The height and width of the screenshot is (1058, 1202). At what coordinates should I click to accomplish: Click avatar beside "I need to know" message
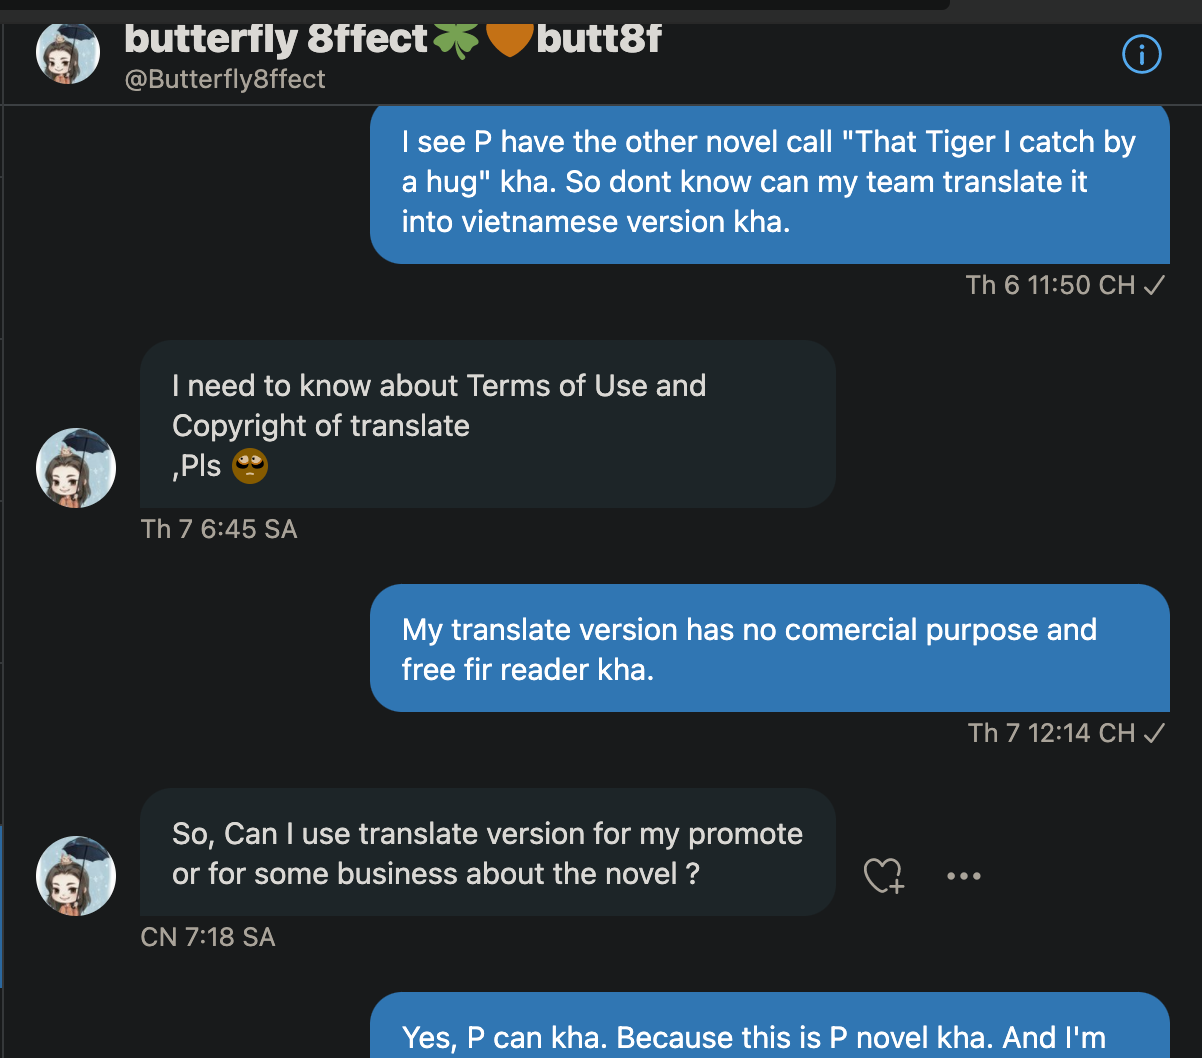point(76,468)
